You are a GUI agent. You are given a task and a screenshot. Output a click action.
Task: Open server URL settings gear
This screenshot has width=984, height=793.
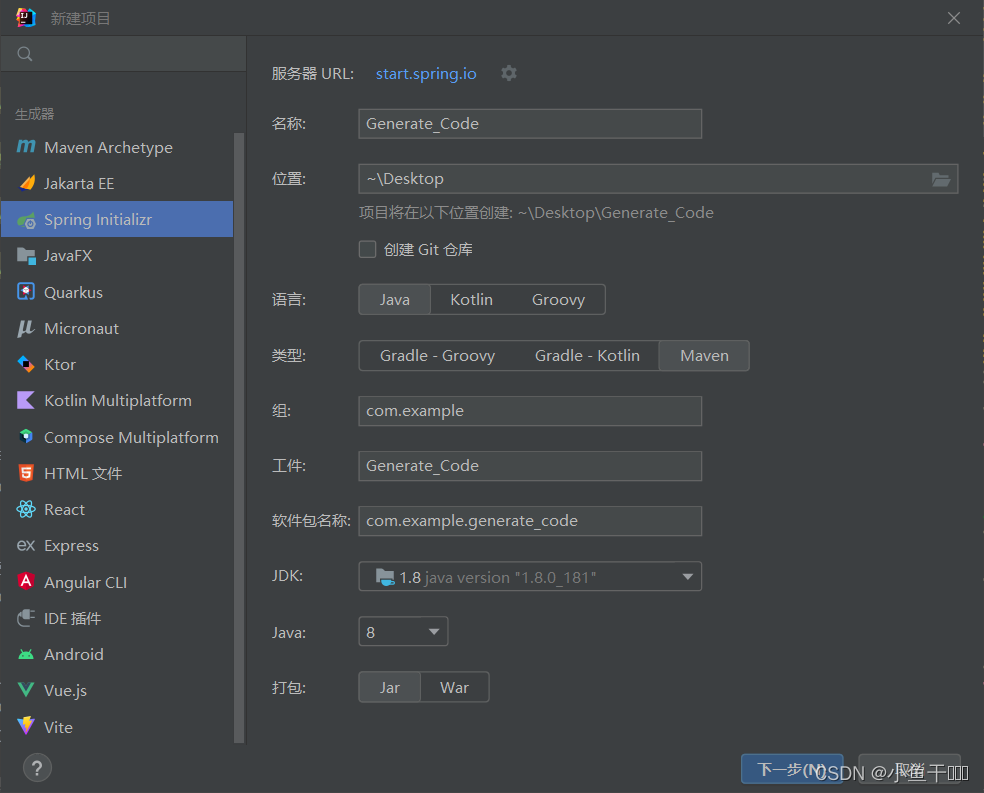coord(509,73)
